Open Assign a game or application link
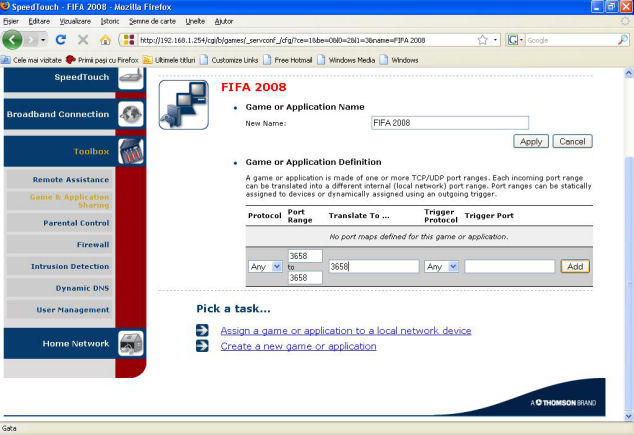The height and width of the screenshot is (435, 634). click(346, 331)
